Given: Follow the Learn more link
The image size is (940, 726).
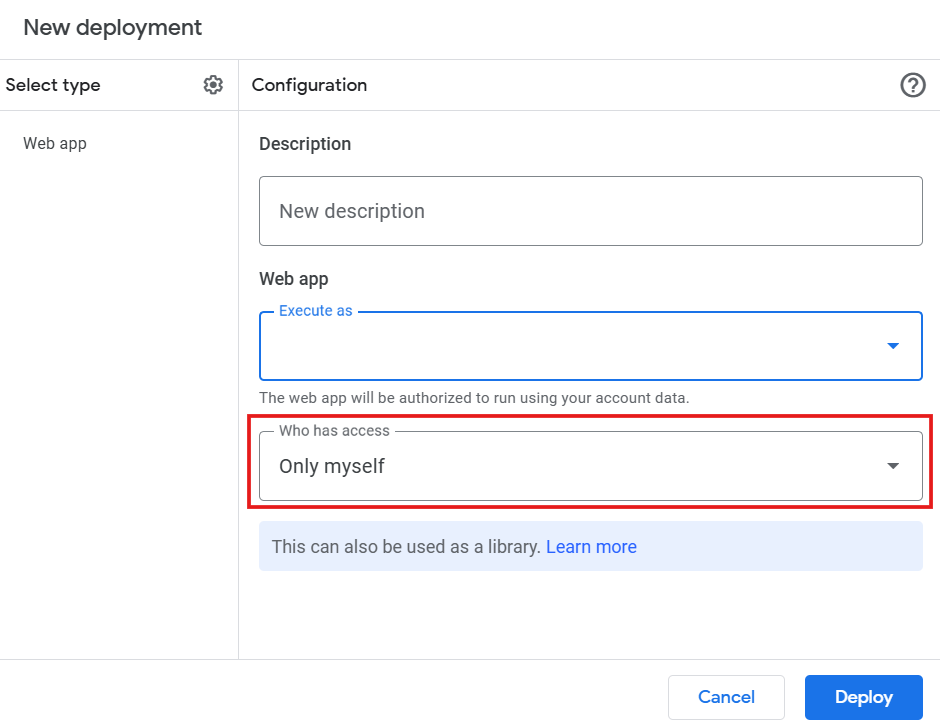Looking at the screenshot, I should pos(591,547).
